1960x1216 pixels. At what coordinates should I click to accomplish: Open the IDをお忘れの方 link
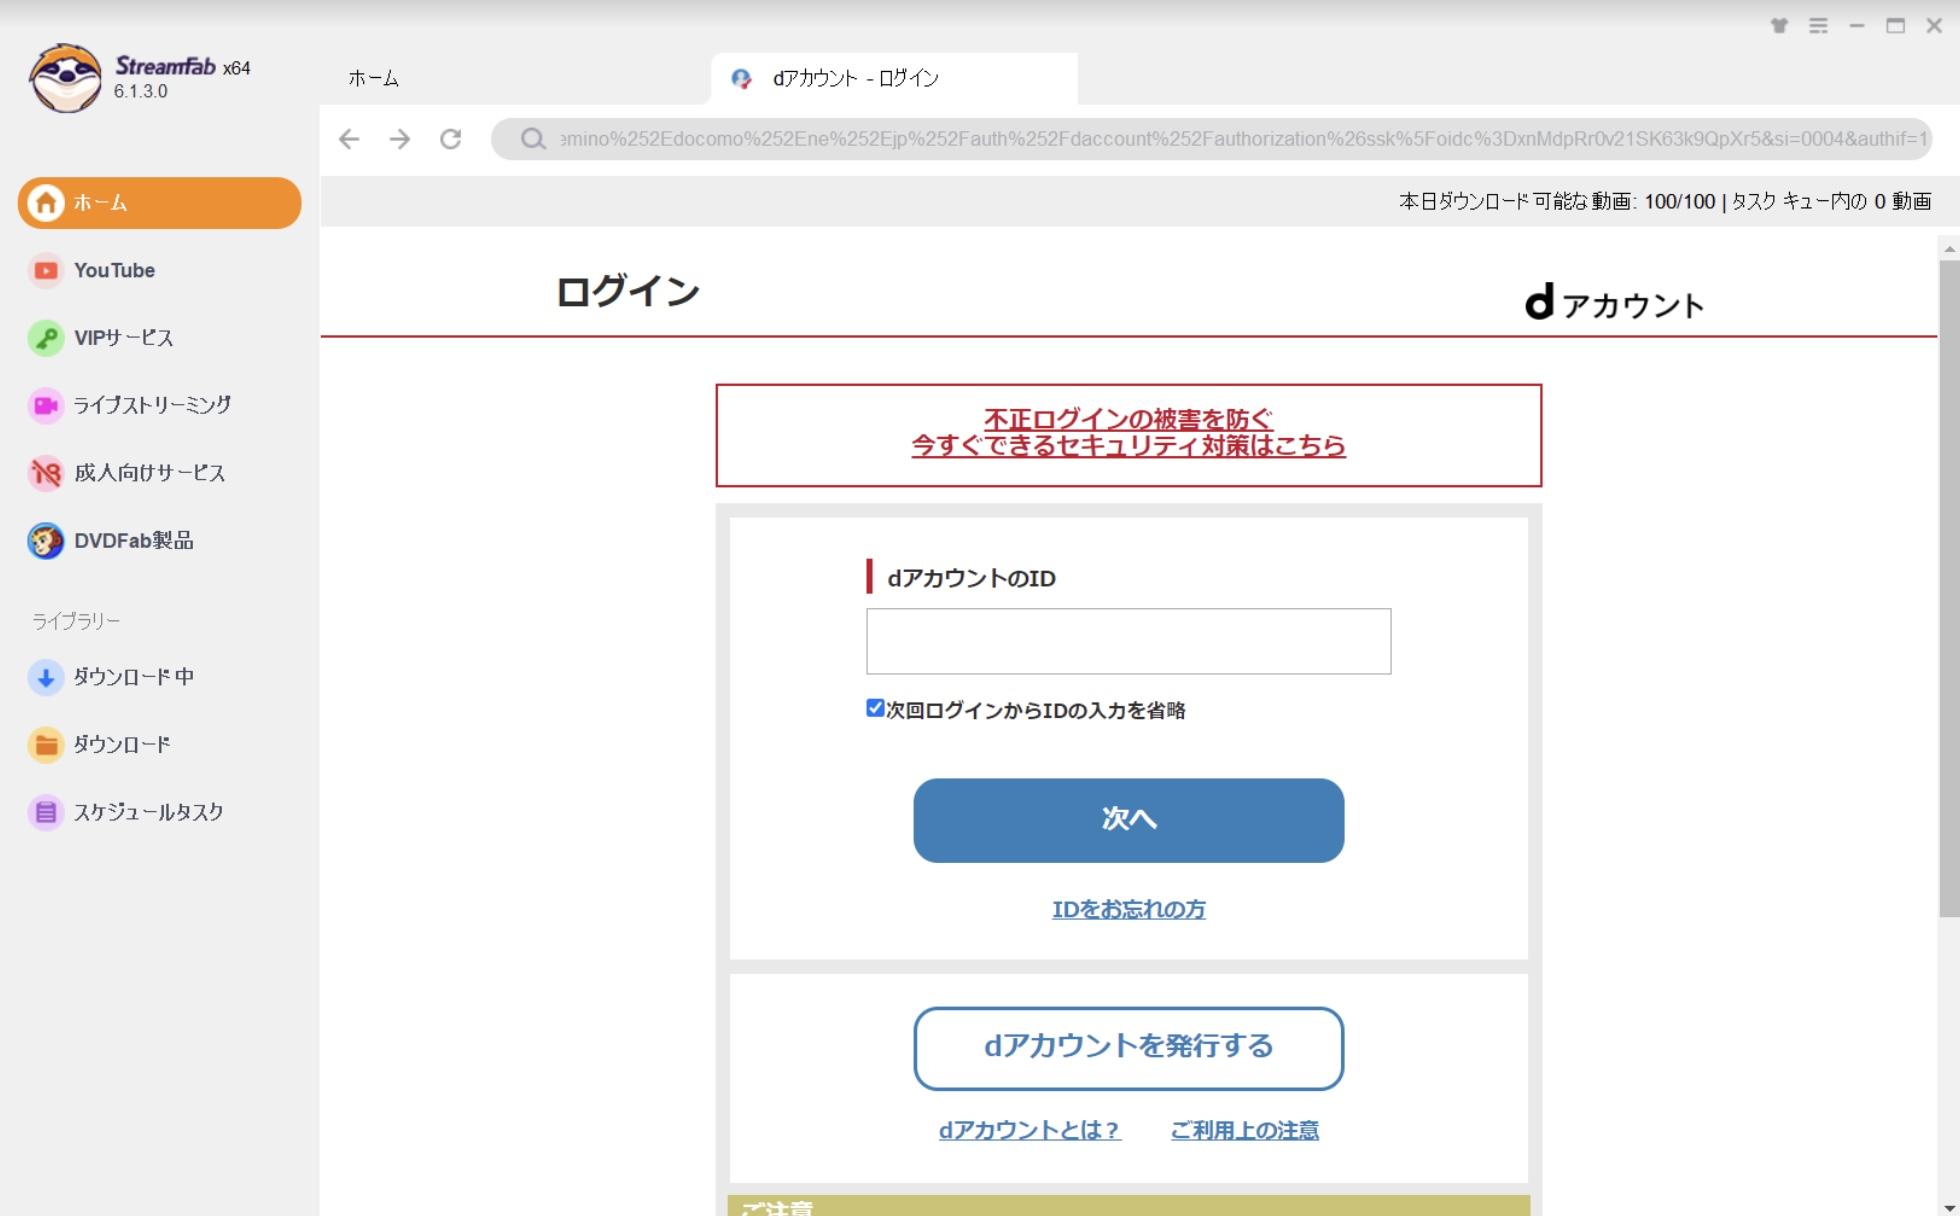click(1128, 909)
